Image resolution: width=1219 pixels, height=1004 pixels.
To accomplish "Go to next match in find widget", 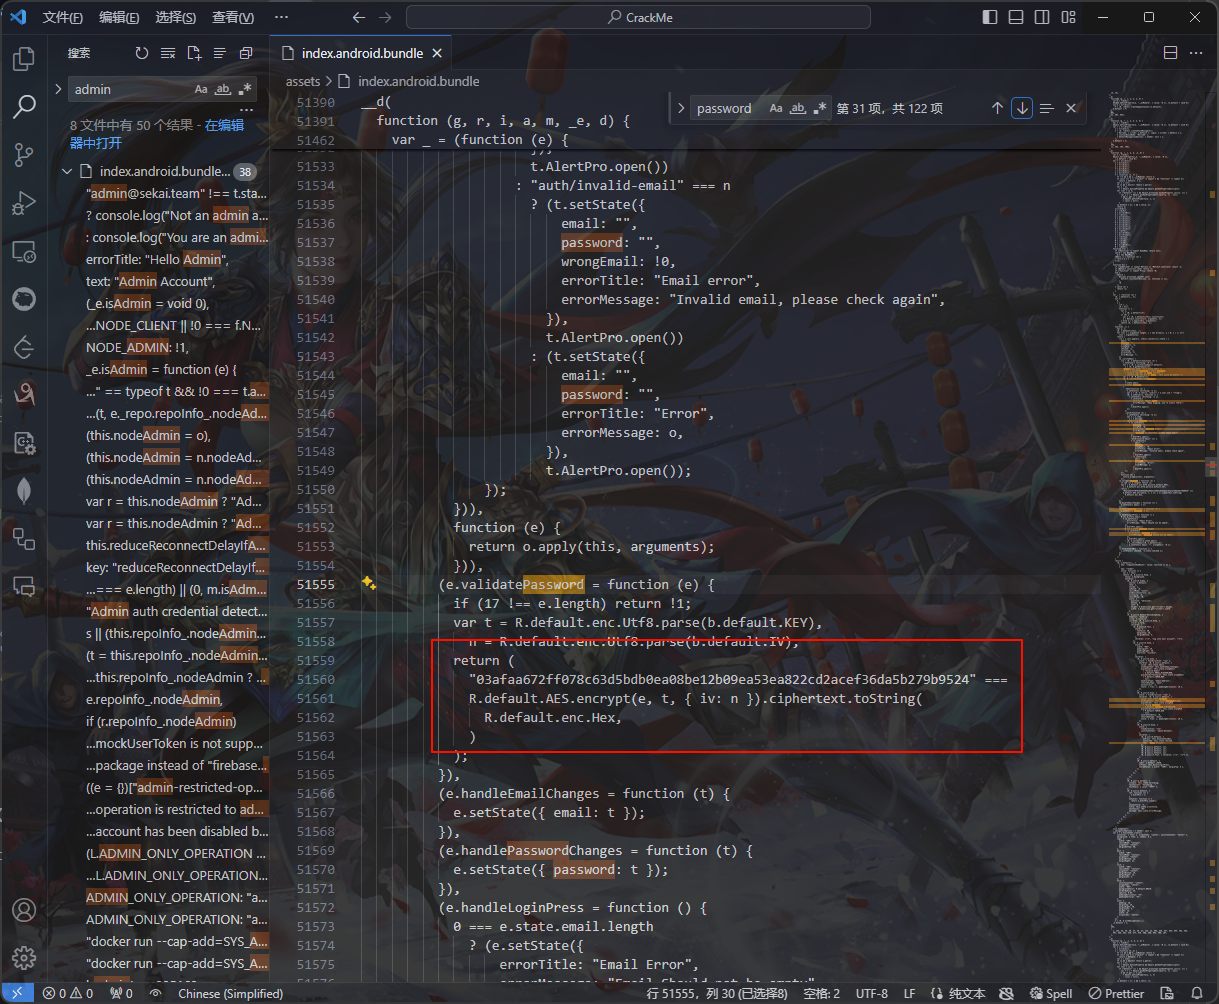I will point(1021,108).
